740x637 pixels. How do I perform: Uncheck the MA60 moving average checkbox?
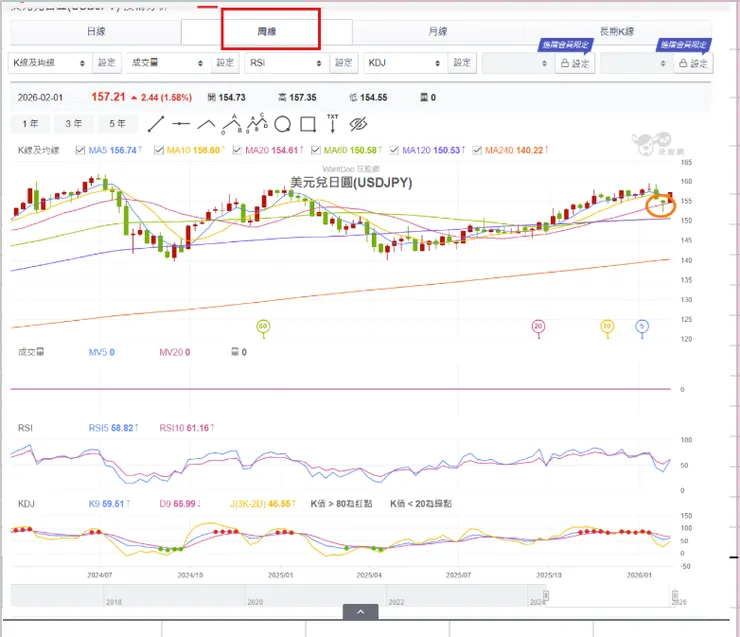click(x=316, y=150)
